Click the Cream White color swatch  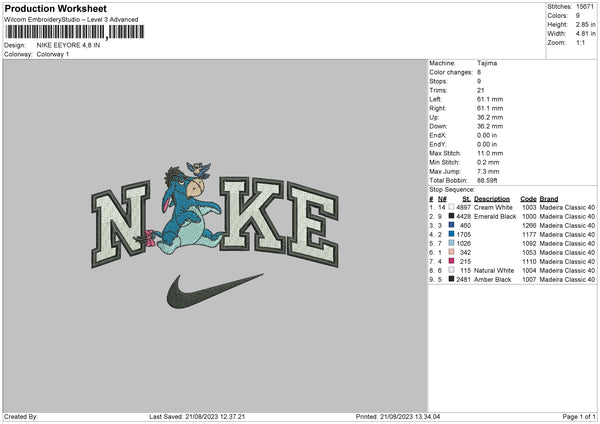pyautogui.click(x=452, y=207)
